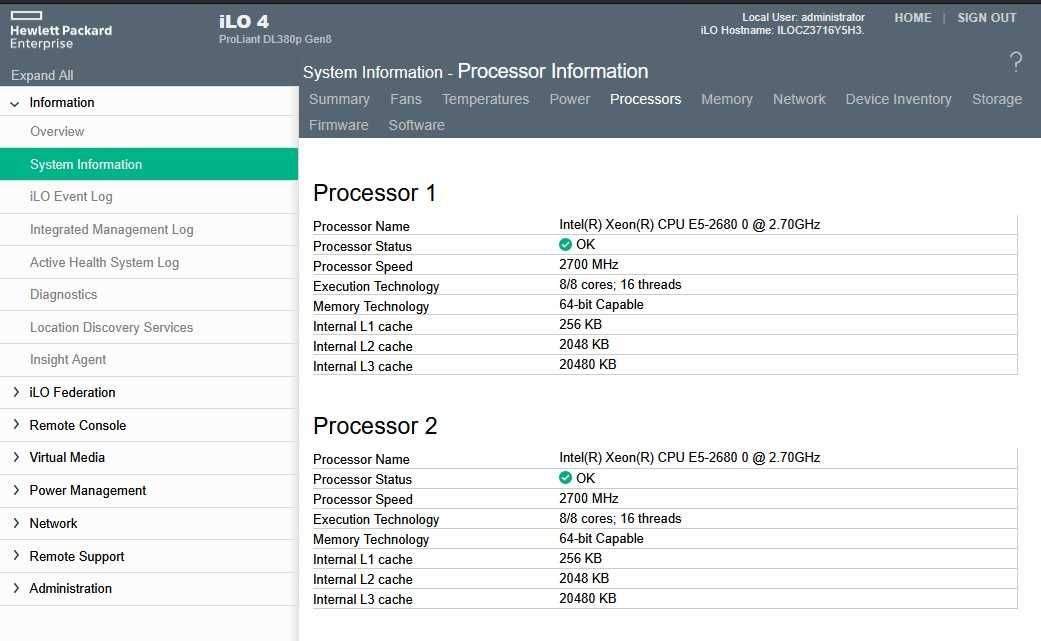This screenshot has height=641, width=1041.
Task: Click the Hewlett Packard Enterprise logo
Action: point(60,31)
